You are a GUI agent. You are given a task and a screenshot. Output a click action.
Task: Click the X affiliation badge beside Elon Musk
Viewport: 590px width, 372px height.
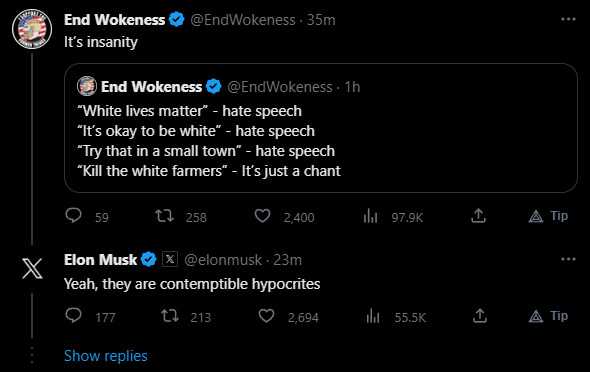170,259
